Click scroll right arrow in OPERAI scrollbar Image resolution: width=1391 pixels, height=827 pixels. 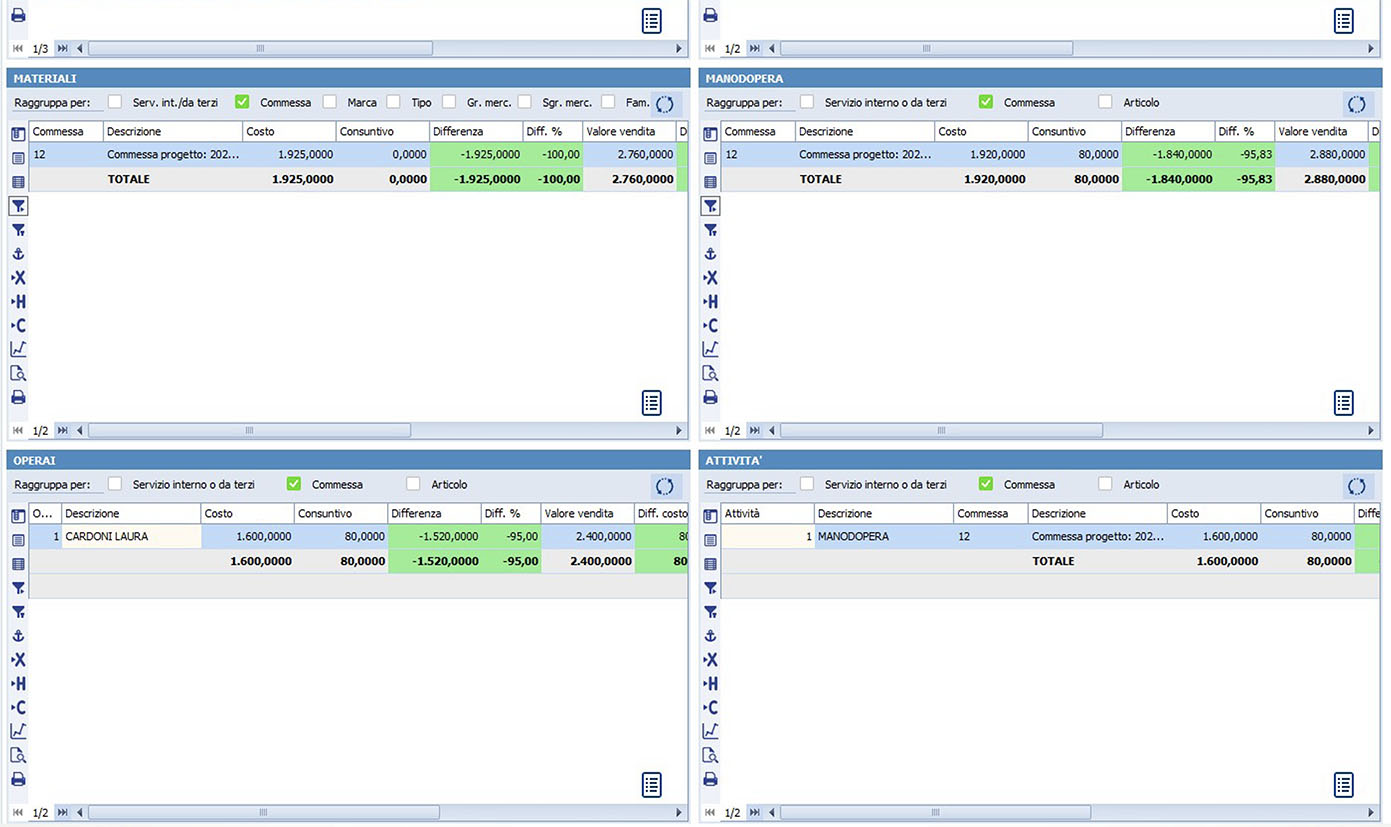pyautogui.click(x=679, y=813)
